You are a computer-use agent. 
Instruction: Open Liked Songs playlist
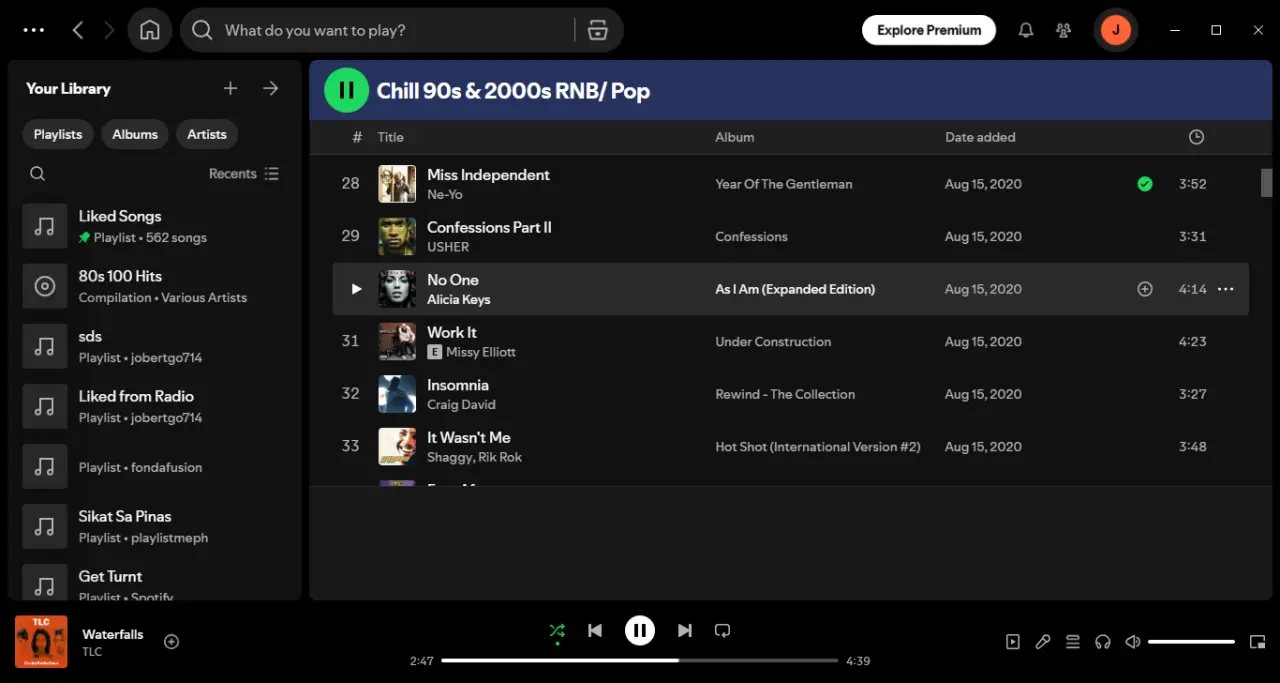tap(155, 227)
